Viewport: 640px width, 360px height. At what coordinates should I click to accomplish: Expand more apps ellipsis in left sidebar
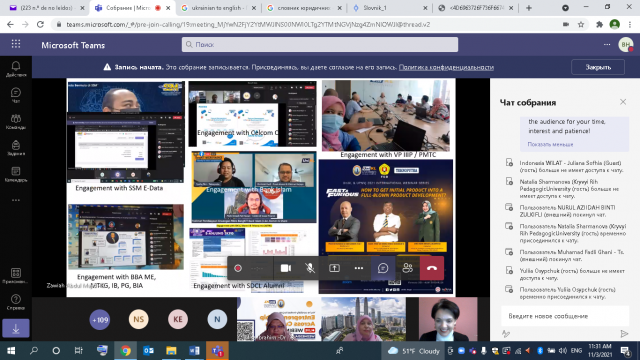tap(16, 200)
